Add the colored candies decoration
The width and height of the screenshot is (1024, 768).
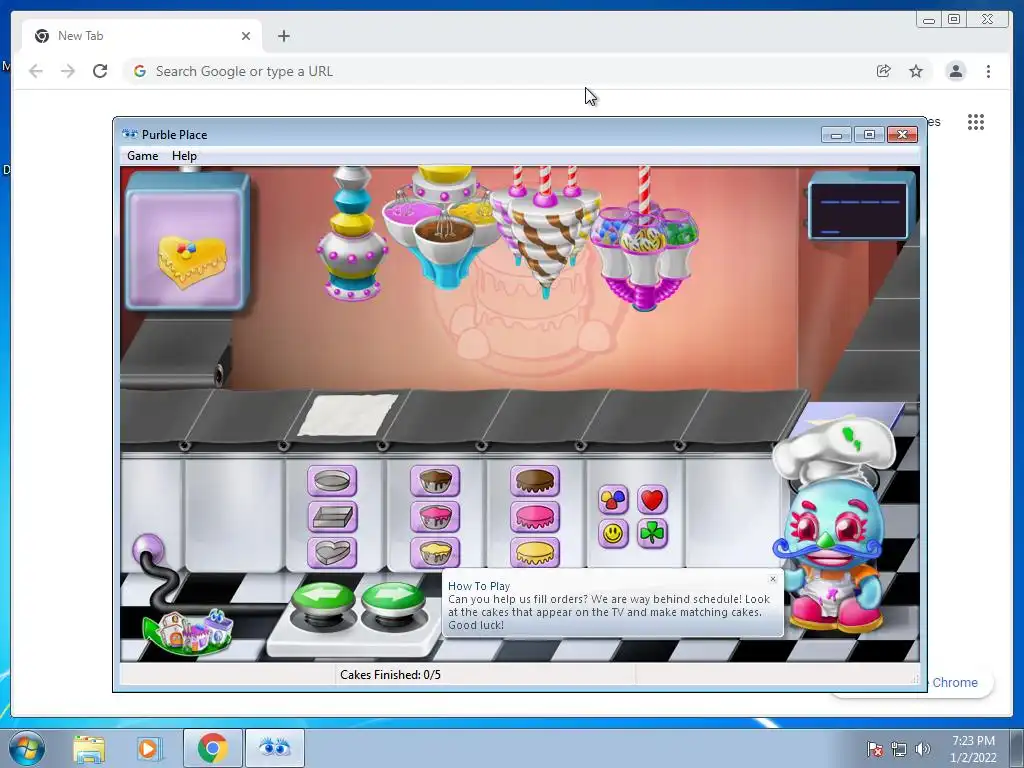613,500
